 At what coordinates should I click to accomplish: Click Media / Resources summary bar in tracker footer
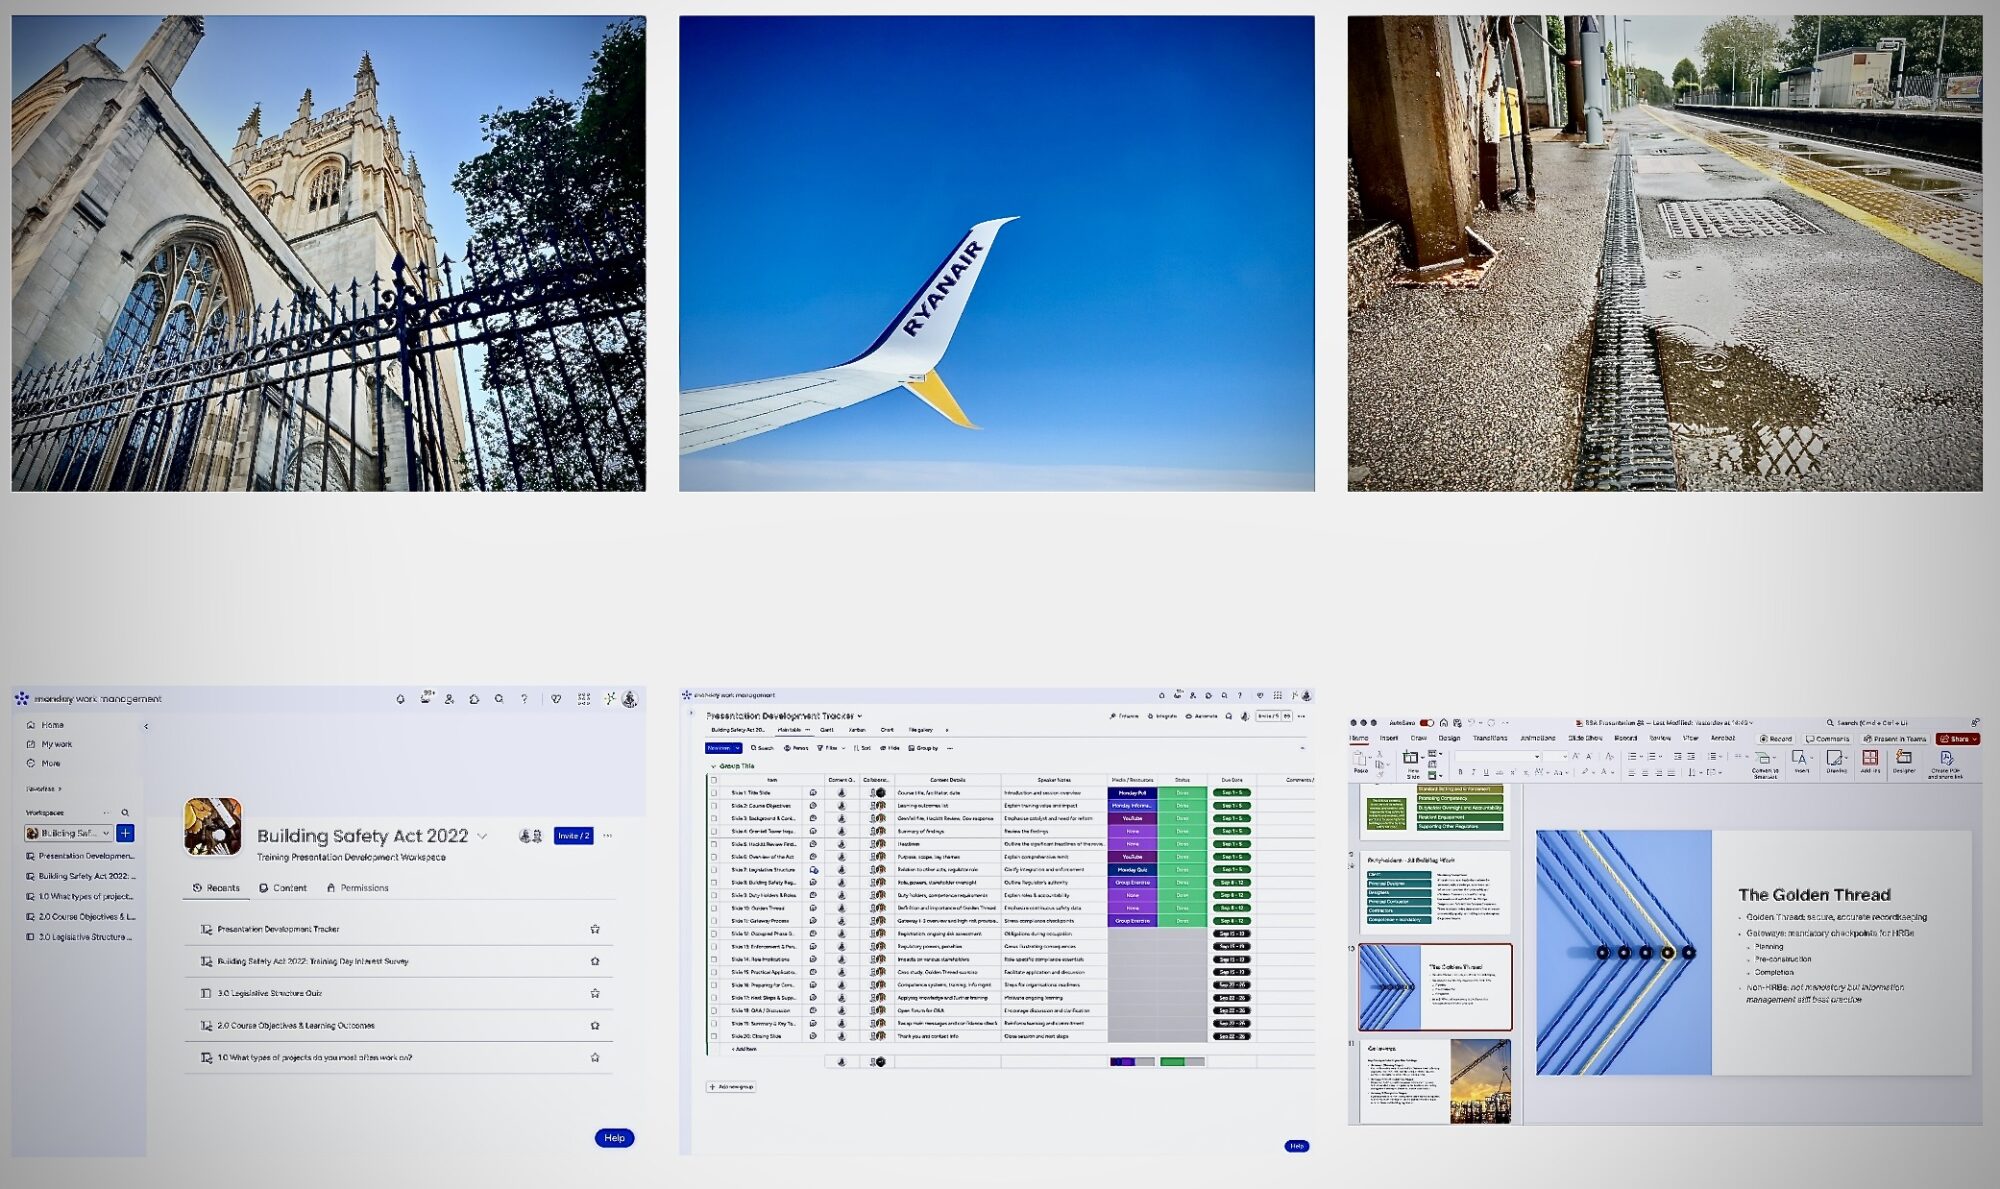[x=1132, y=1062]
